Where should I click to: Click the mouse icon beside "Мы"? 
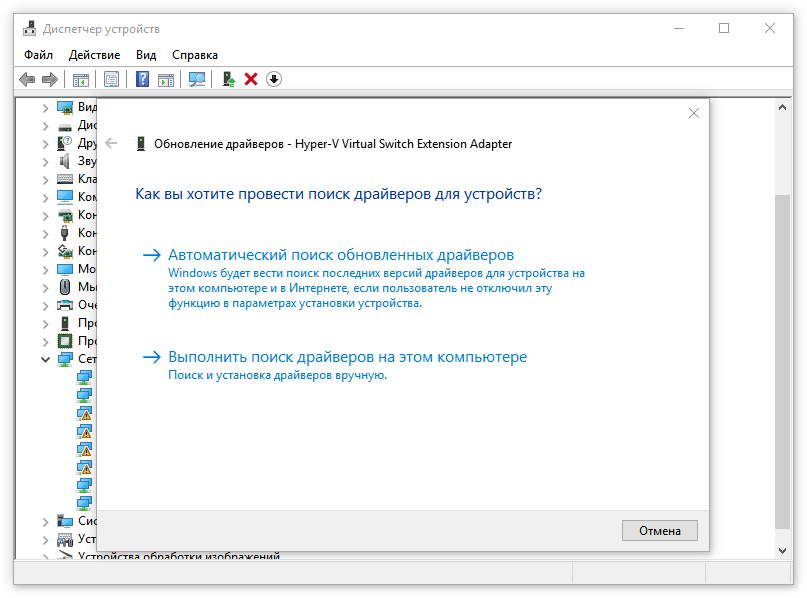[65, 287]
